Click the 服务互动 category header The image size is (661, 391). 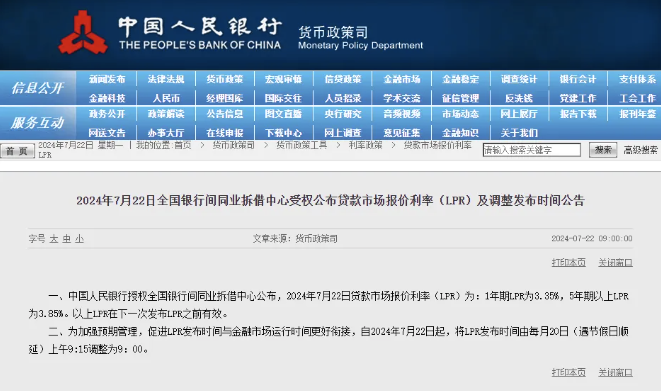38,123
